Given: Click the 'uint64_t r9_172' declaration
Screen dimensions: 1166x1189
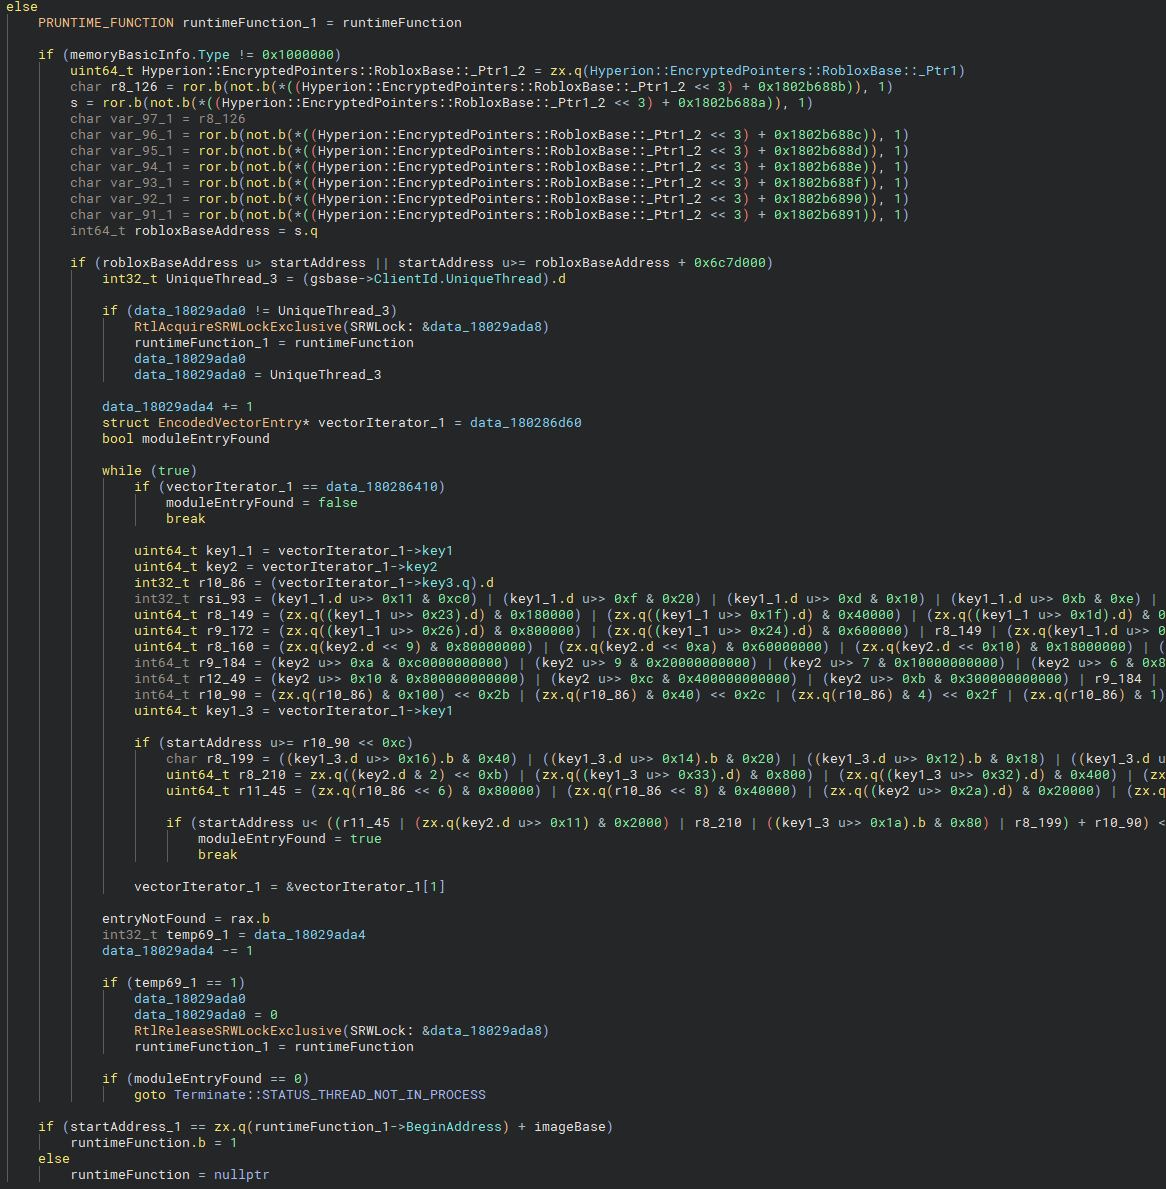Looking at the screenshot, I should [x=193, y=630].
